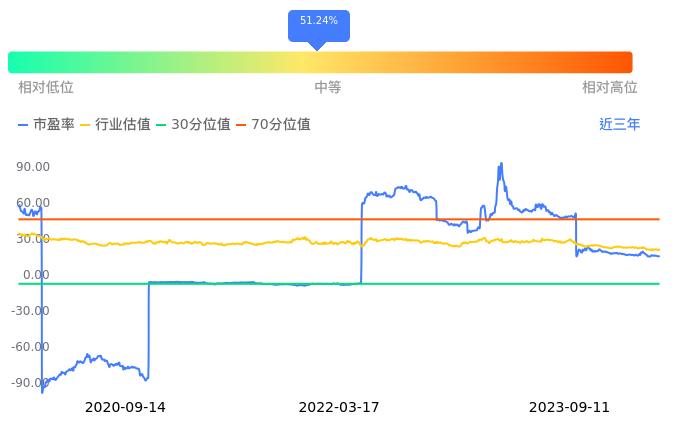This screenshot has height=442, width=686.
Task: Select the 相对低位 label
Action: click(46, 88)
